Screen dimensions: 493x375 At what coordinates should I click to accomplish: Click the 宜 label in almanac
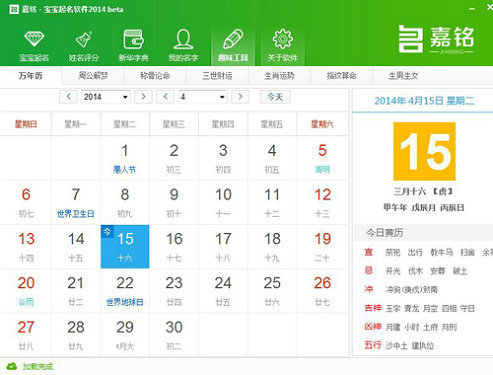click(x=368, y=252)
